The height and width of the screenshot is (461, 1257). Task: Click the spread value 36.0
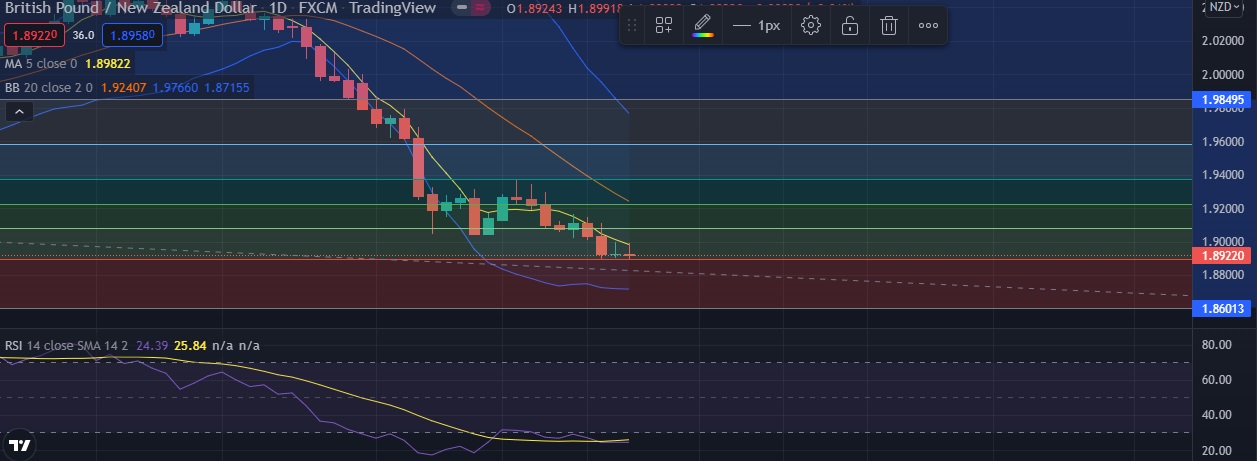point(84,35)
